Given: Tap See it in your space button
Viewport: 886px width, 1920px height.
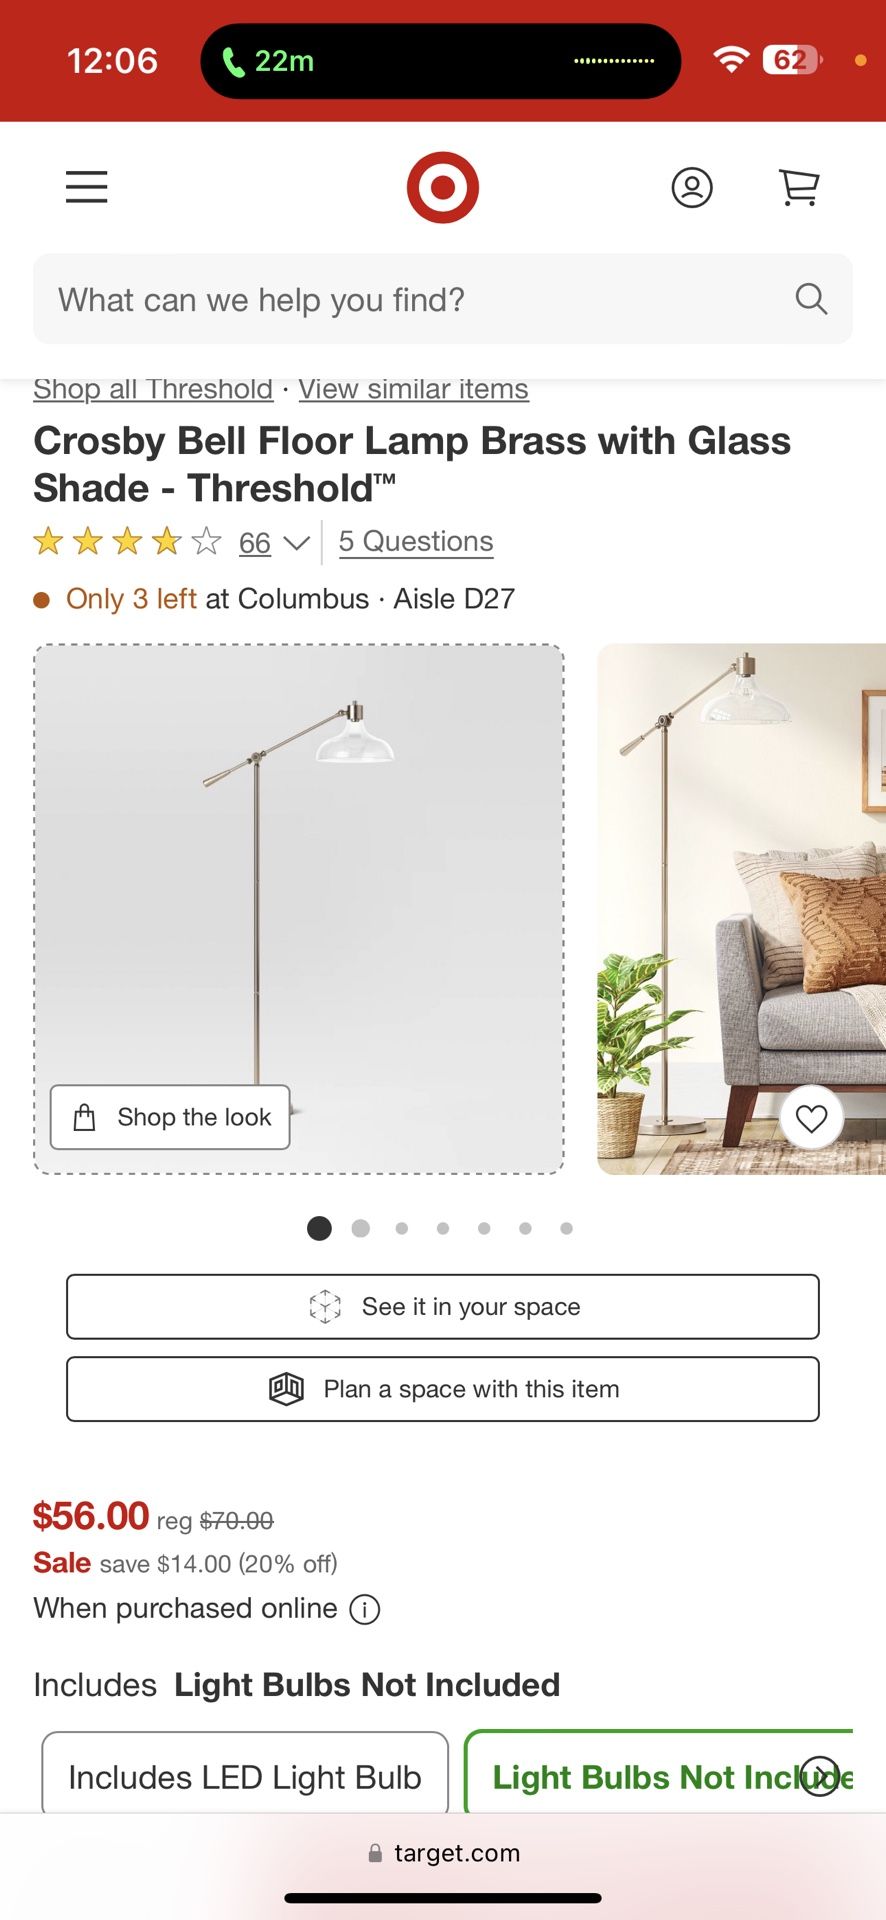Looking at the screenshot, I should (443, 1307).
